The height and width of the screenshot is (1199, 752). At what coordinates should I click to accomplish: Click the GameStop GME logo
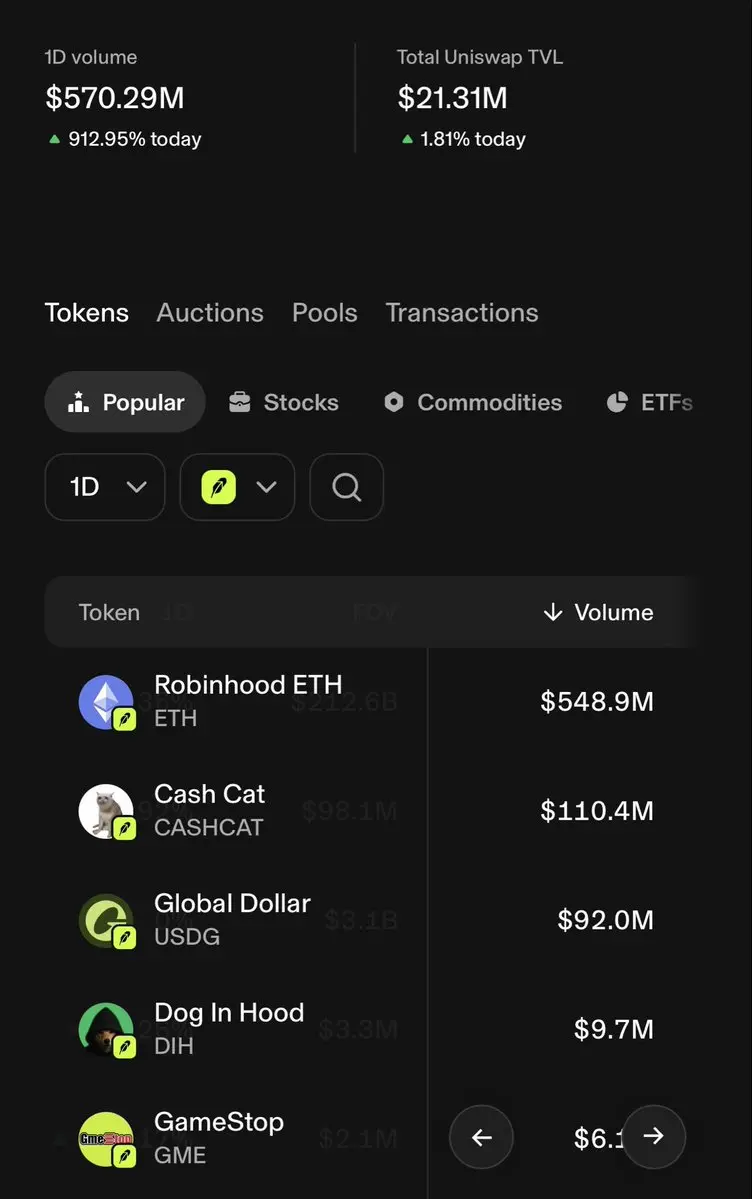point(106,1139)
